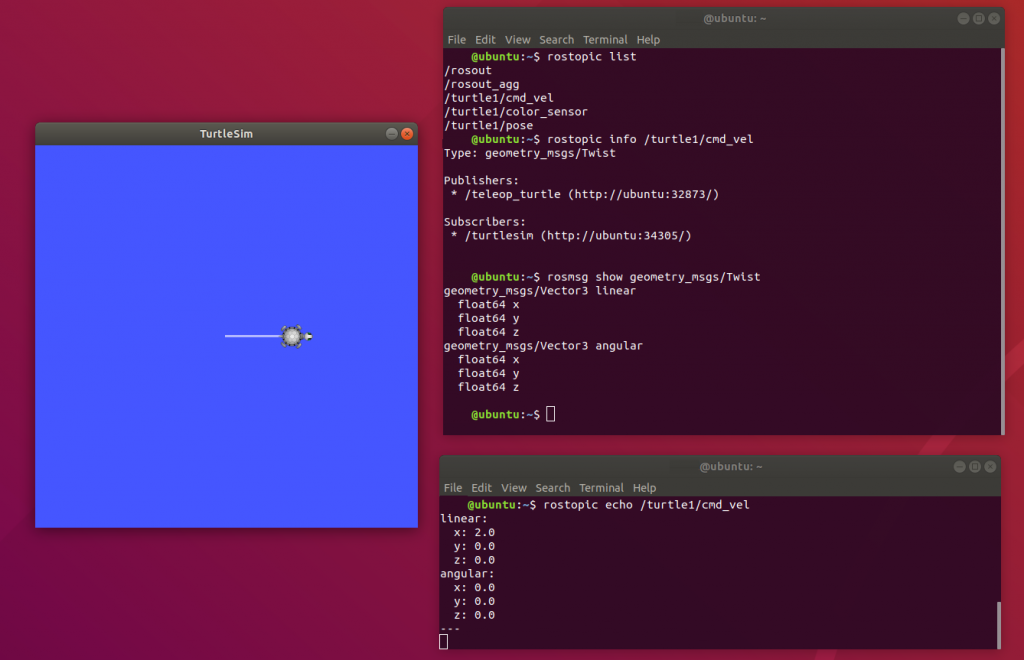Click the white trail line behind turtle
The height and width of the screenshot is (660, 1024).
[250, 336]
